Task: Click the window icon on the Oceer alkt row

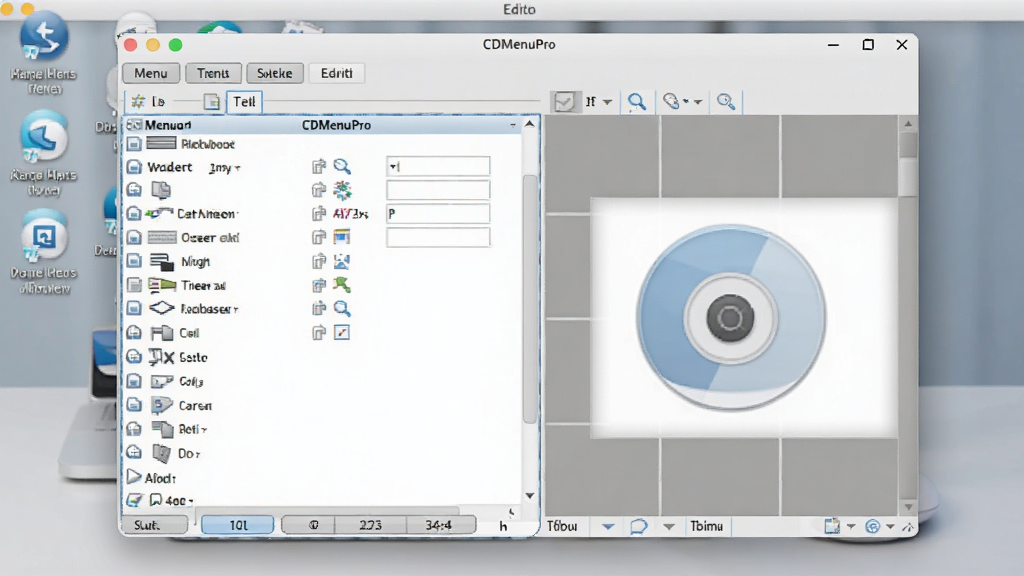Action: coord(342,237)
